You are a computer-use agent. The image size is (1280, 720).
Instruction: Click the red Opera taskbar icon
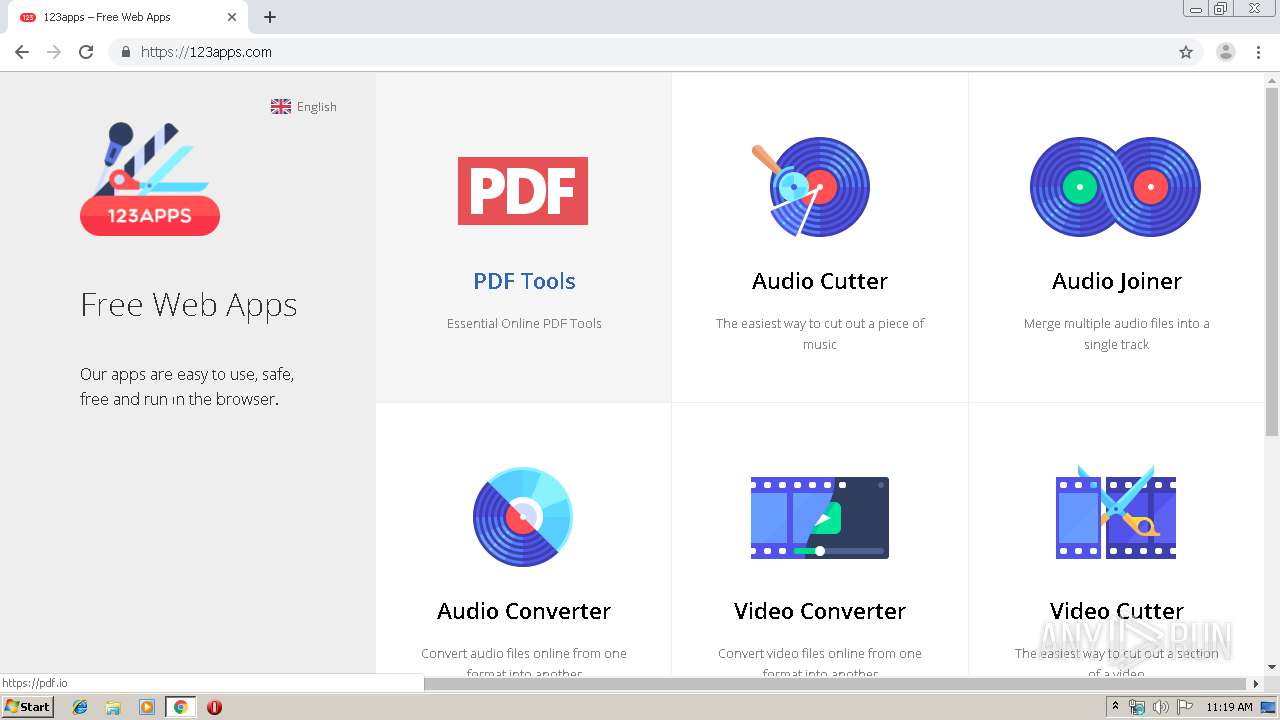coord(214,707)
